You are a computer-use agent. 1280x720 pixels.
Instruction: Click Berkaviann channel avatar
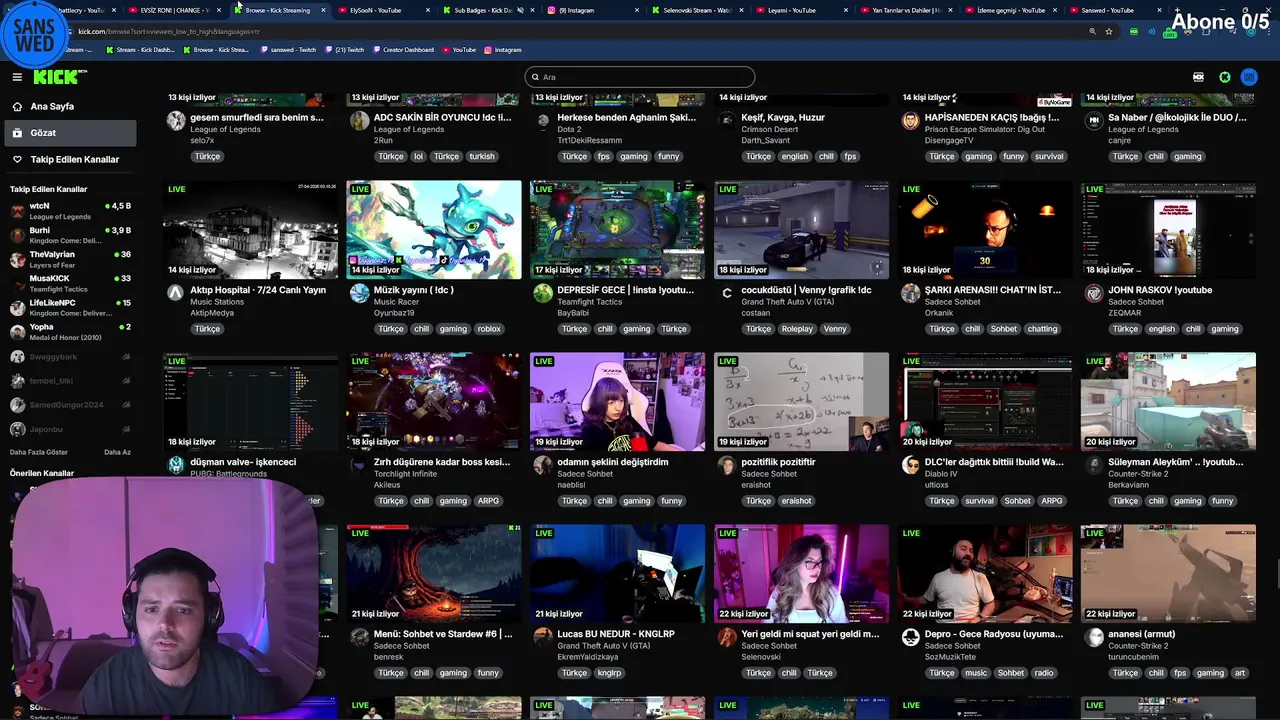coord(1094,465)
